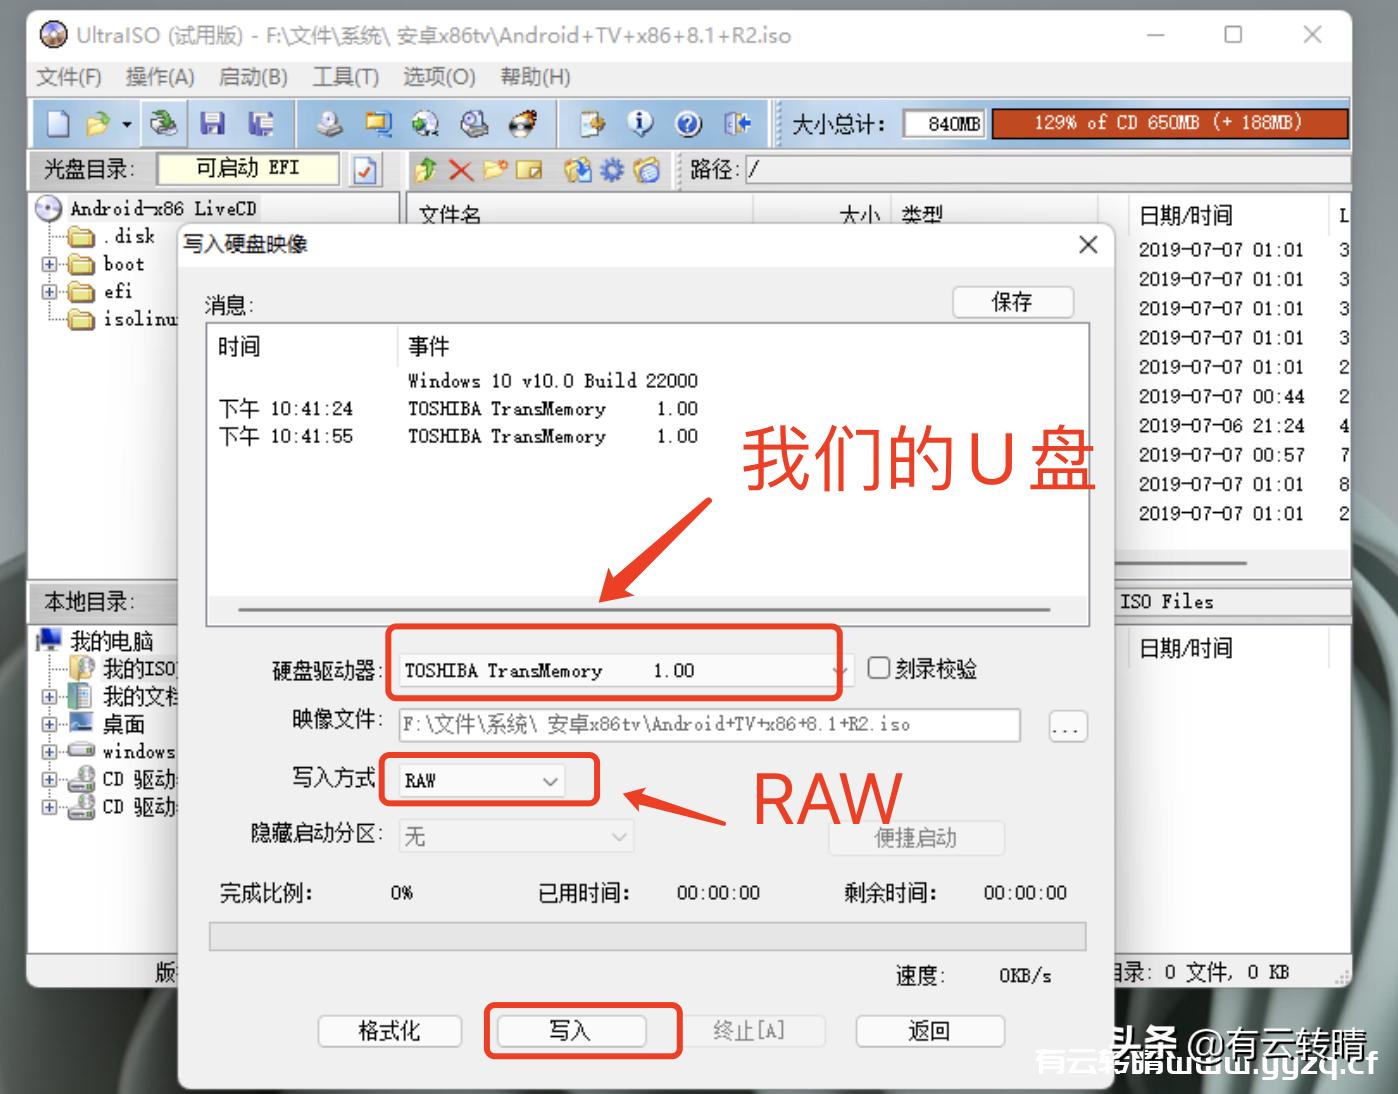The height and width of the screenshot is (1094, 1398).
Task: Click the 写入 button
Action: point(571,1031)
